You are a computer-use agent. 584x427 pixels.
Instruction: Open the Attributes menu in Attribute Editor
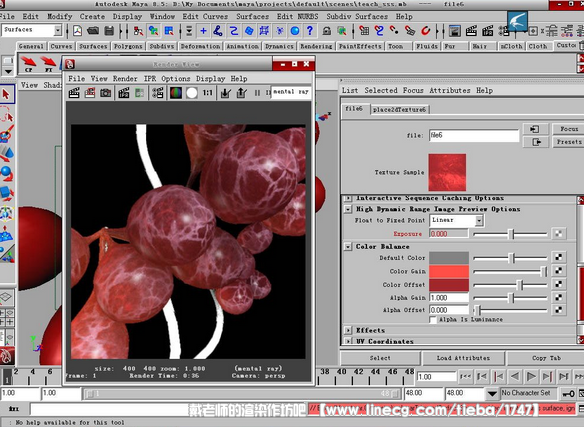point(450,90)
